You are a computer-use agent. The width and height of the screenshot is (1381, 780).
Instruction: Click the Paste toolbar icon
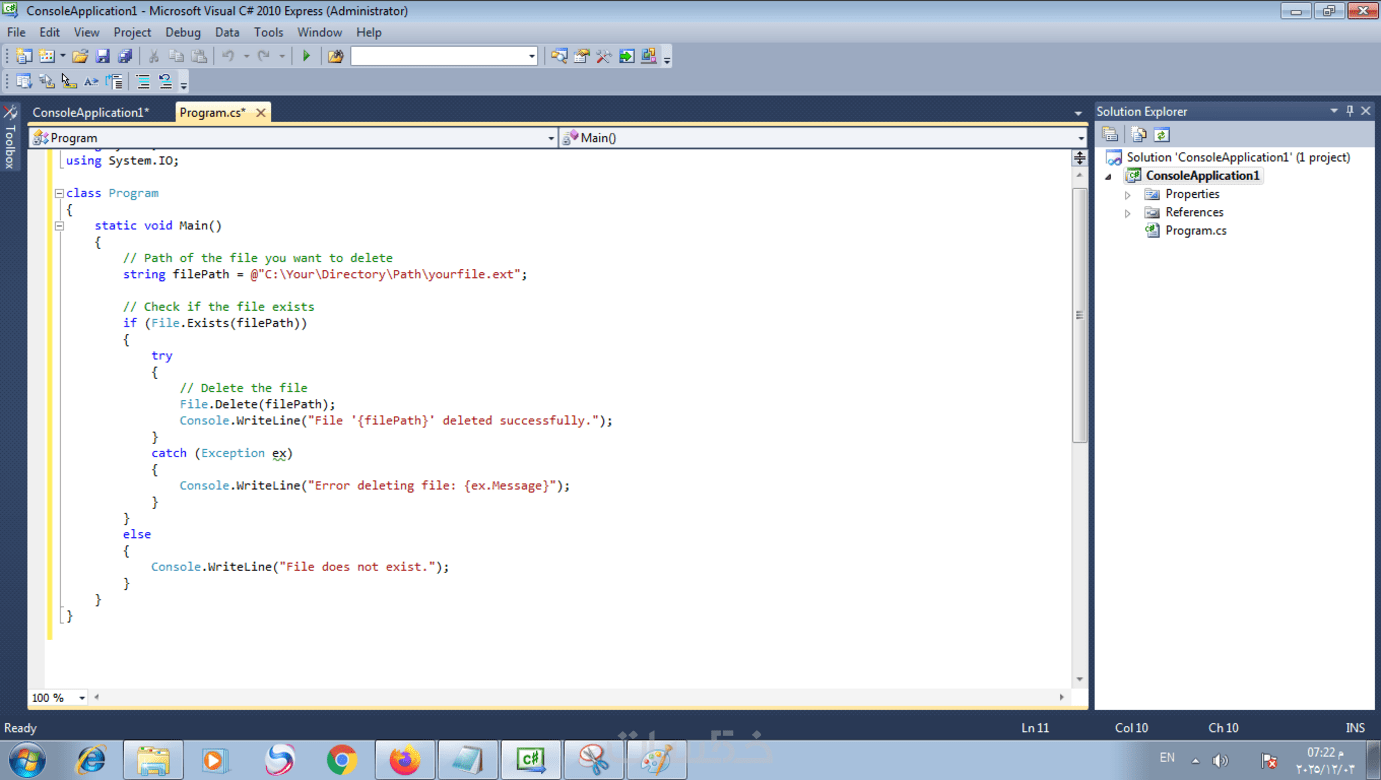point(199,56)
